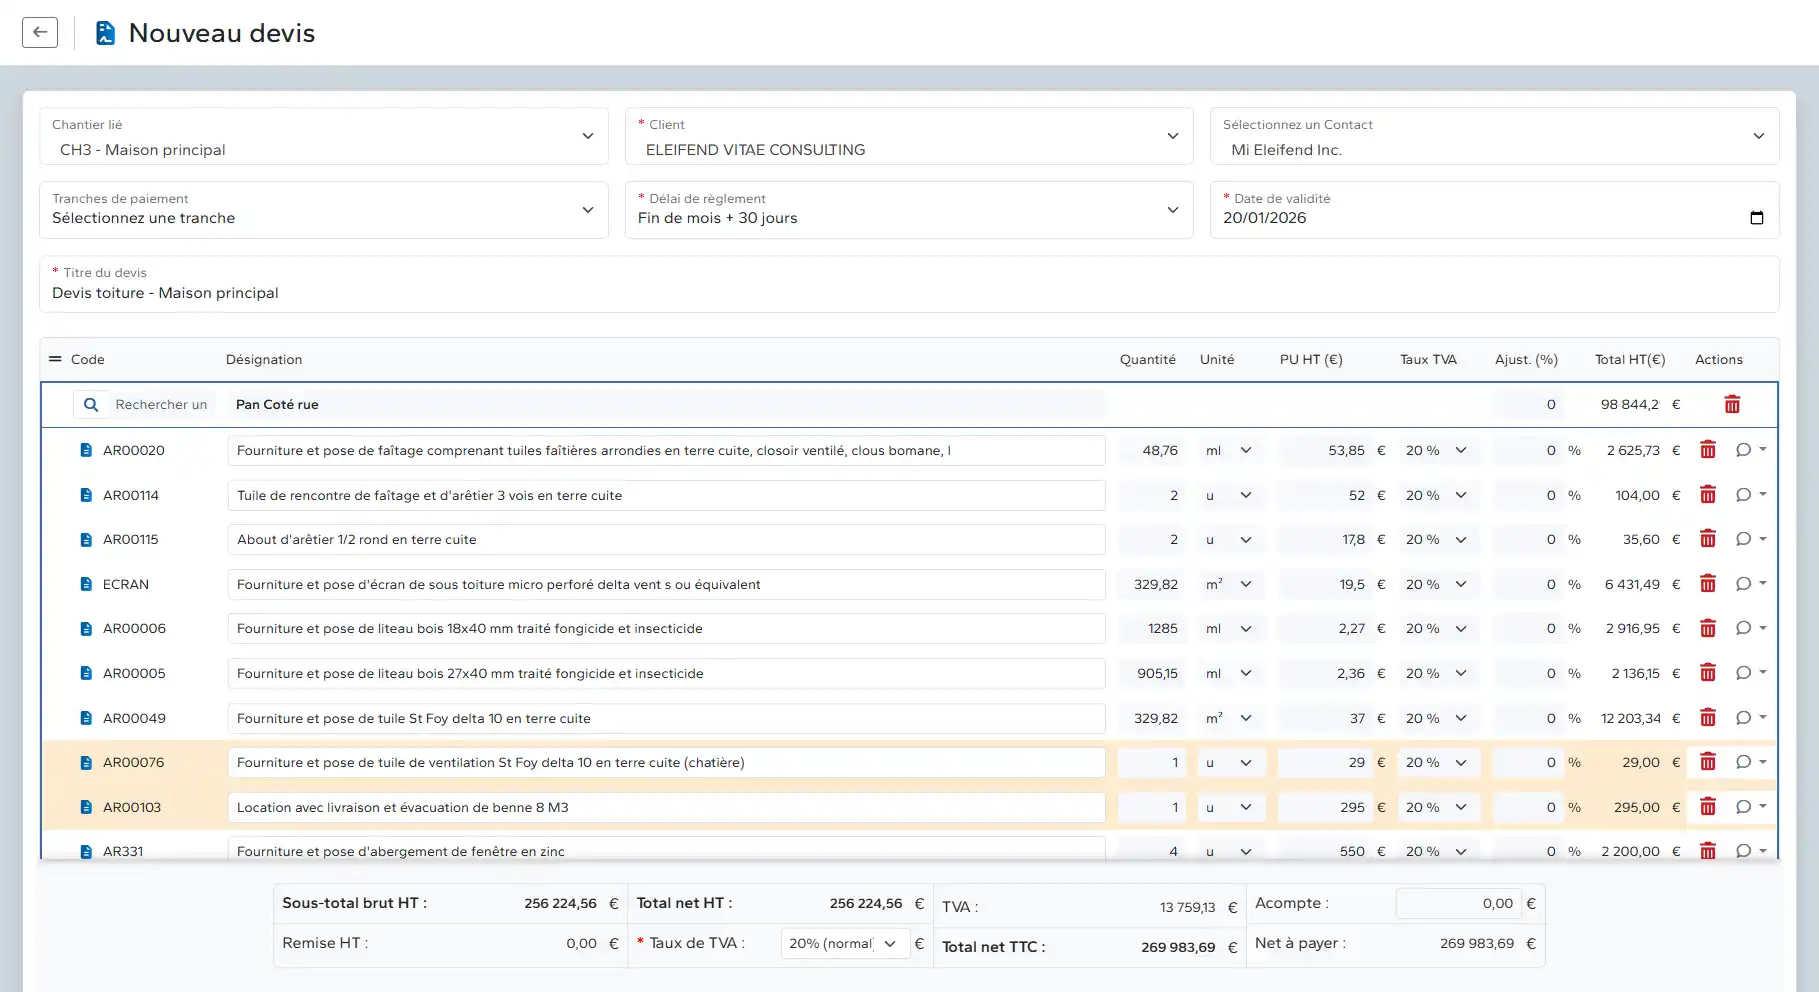Delete the AR00020 line with the trash icon
This screenshot has width=1819, height=992.
(1707, 450)
